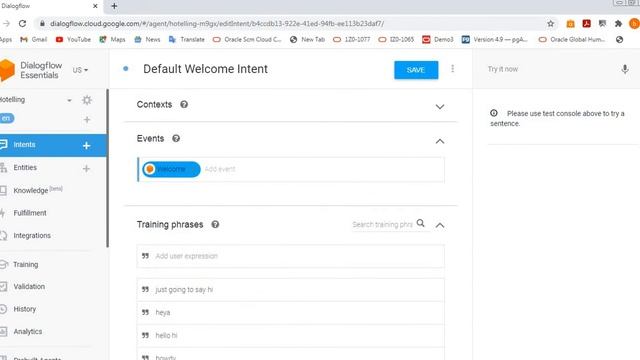
Task: Create a new intent with plus icon
Action: coord(87,145)
